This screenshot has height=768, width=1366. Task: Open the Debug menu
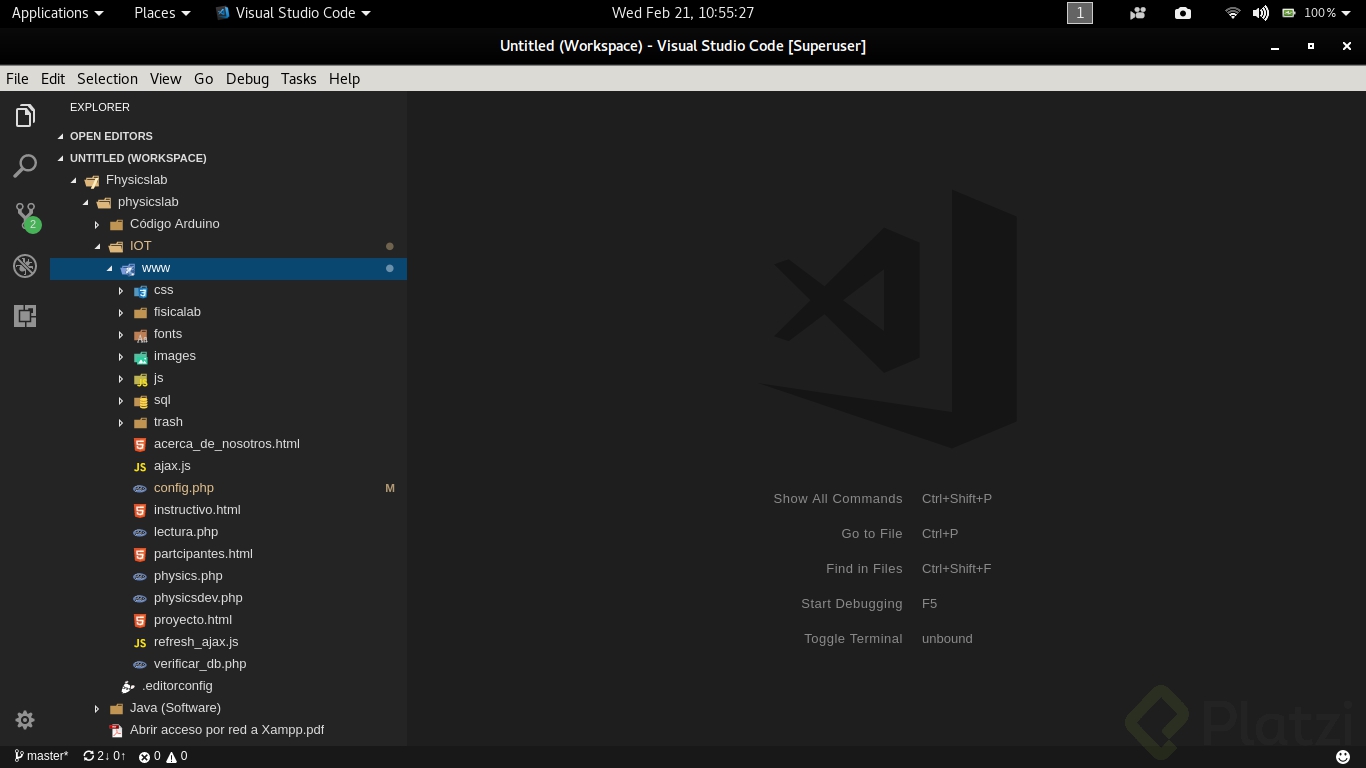click(x=247, y=79)
